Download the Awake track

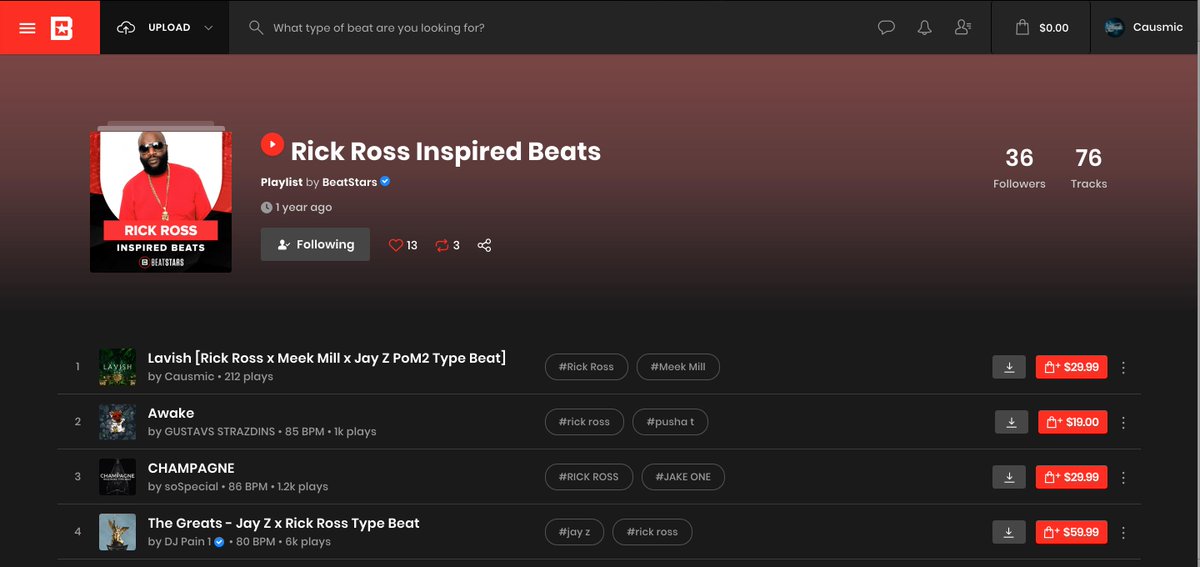[1011, 422]
